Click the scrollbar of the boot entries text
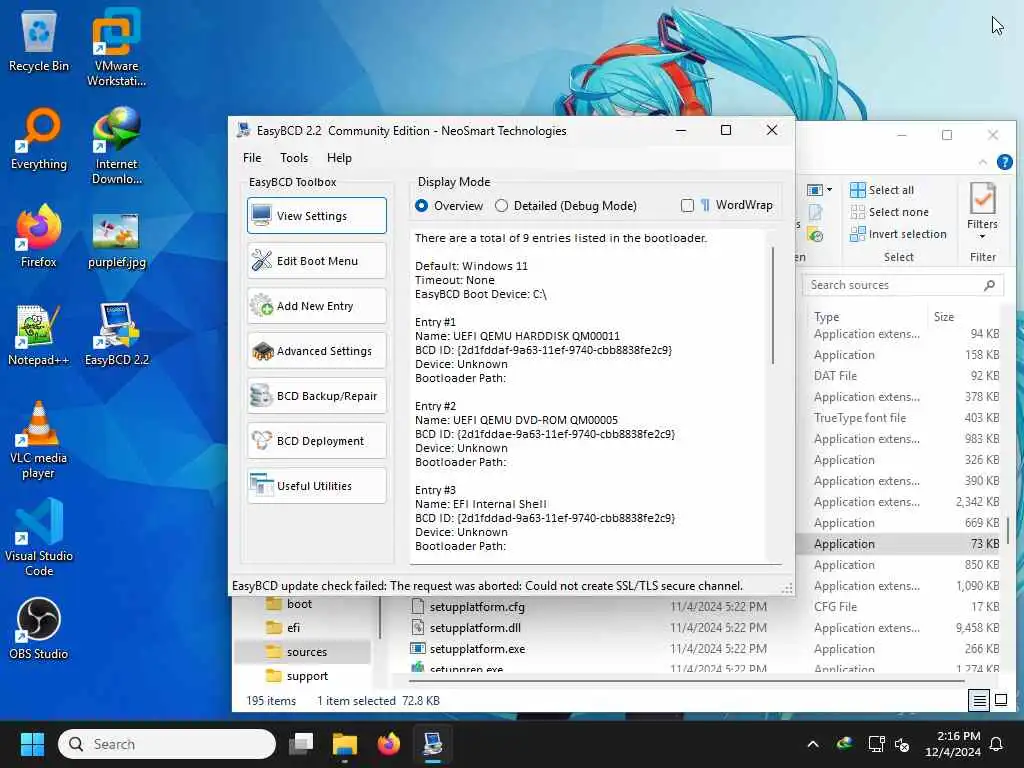 pos(773,305)
